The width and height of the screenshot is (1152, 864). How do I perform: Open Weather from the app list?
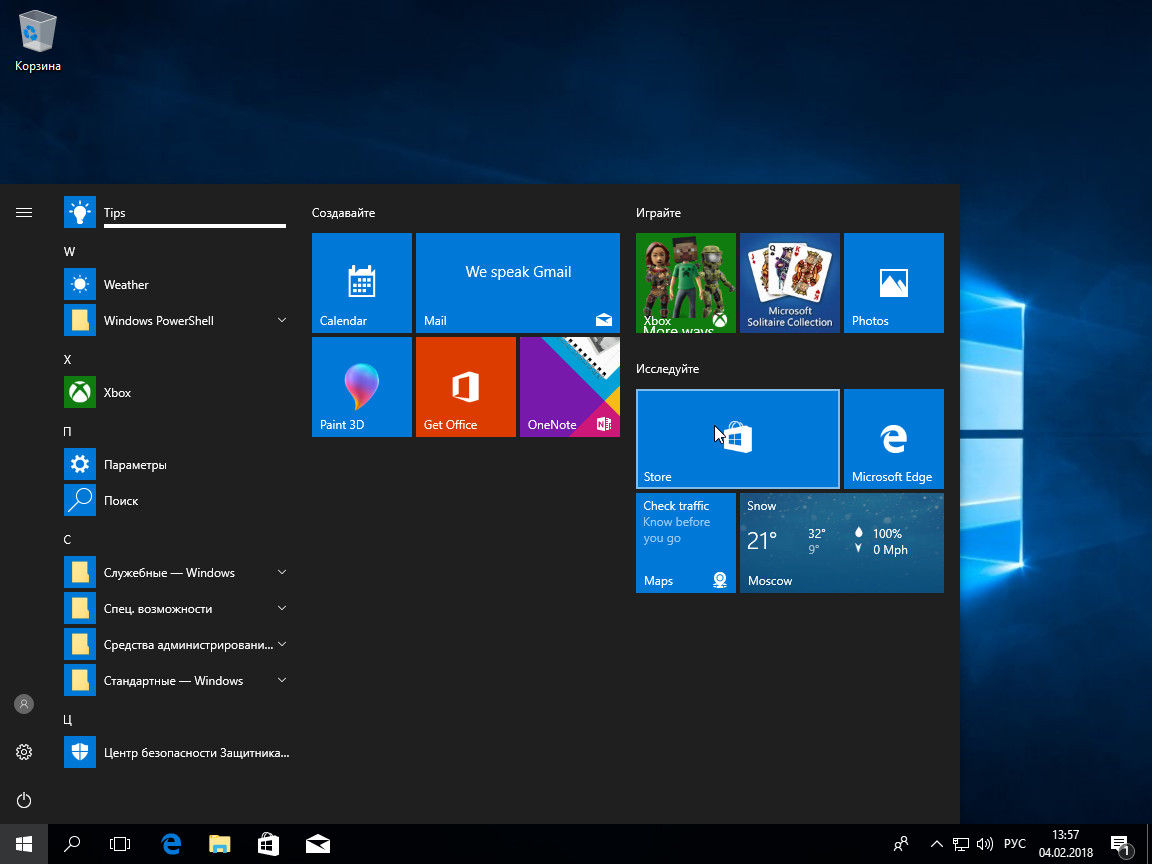point(126,285)
